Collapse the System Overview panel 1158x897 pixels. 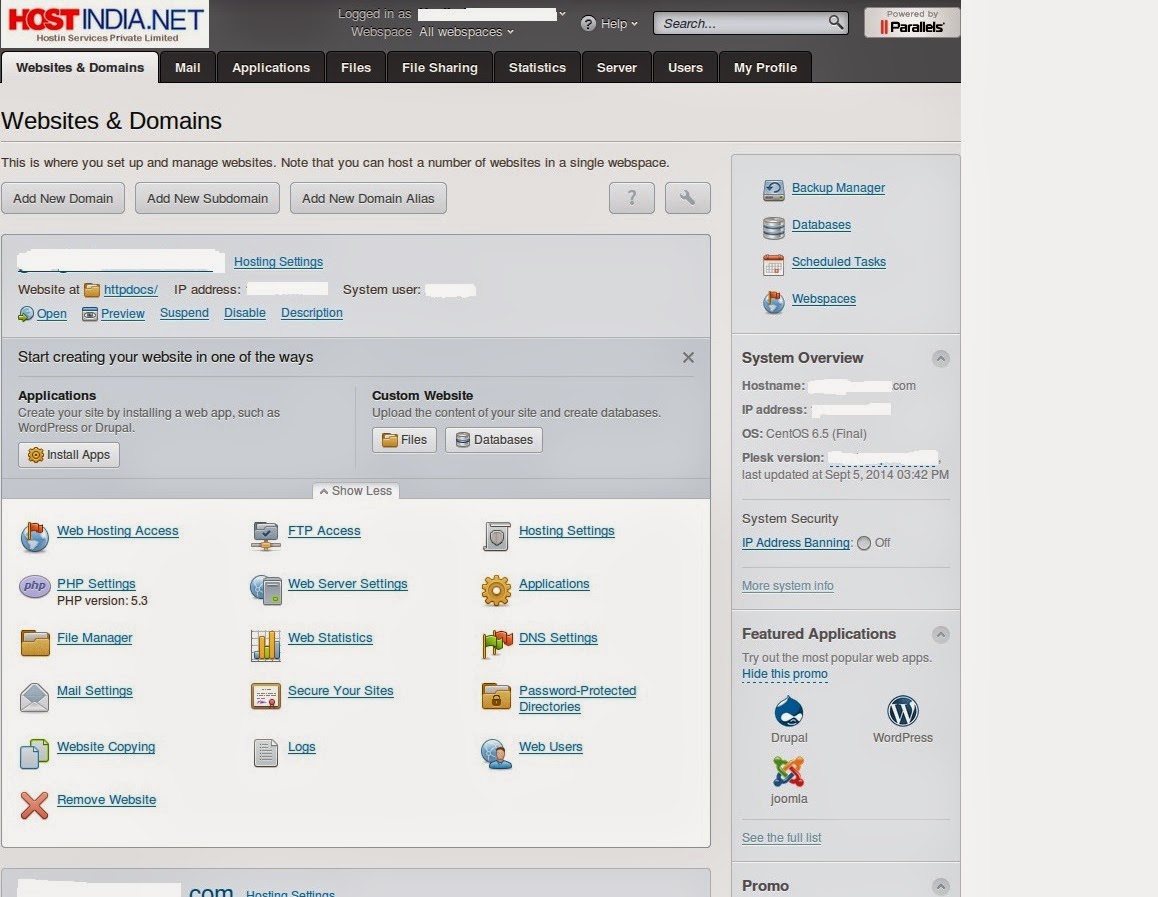(940, 358)
